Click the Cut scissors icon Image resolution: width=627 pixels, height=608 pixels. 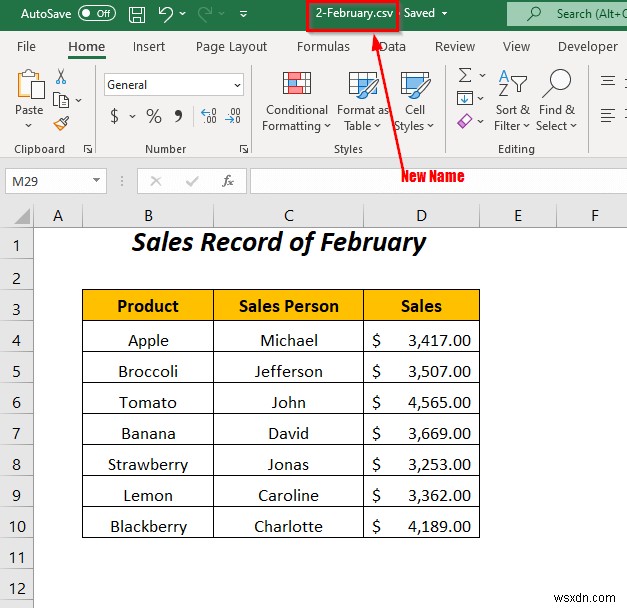click(61, 77)
